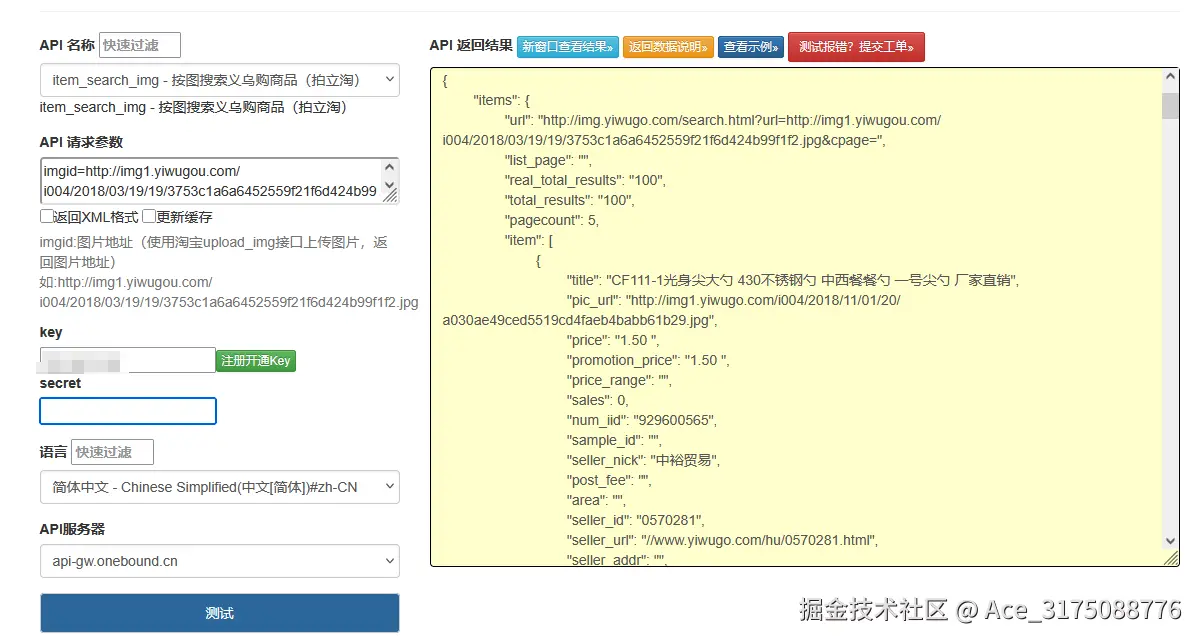Click the 返回数据说明 button

668,47
